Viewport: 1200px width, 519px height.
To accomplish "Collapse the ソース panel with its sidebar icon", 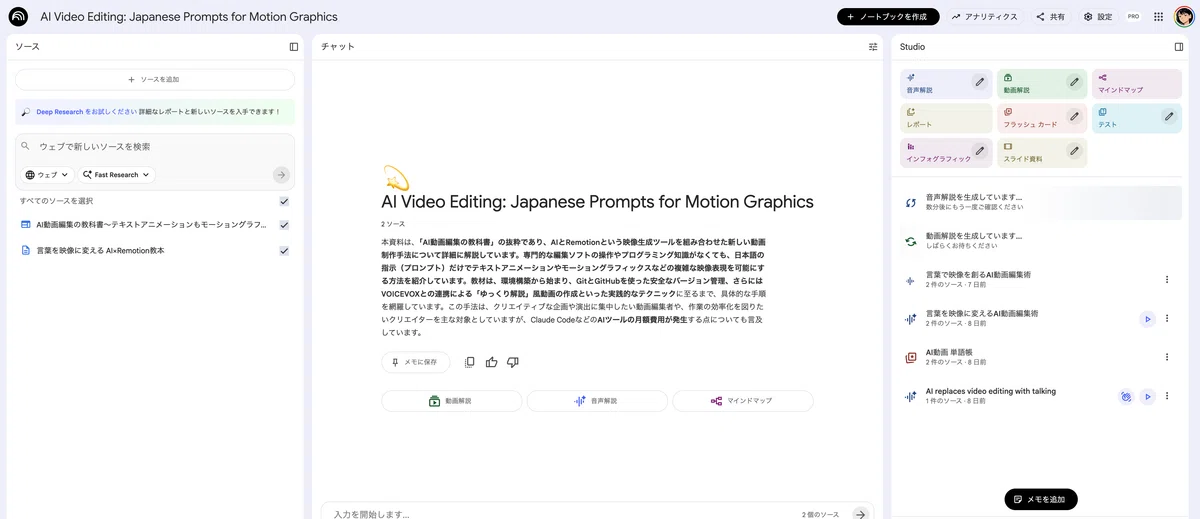I will tap(294, 47).
